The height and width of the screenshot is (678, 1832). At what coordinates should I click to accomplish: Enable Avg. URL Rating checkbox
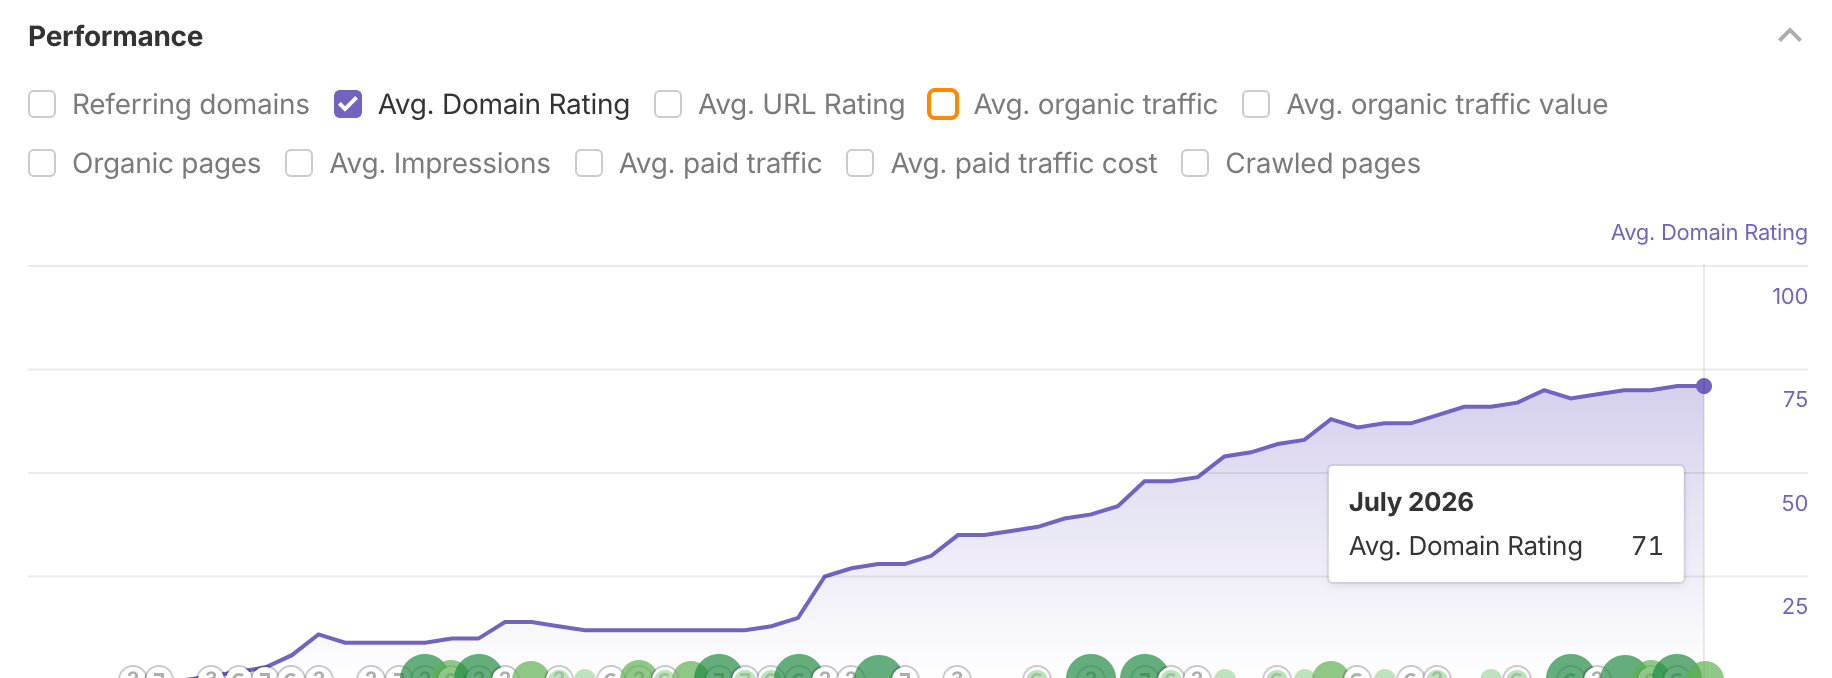coord(668,104)
